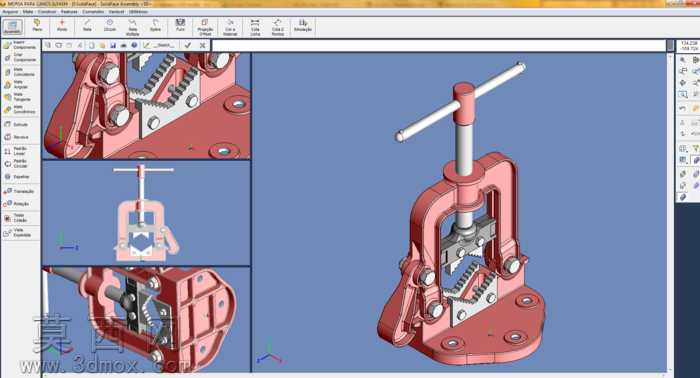This screenshot has width=700, height=378.
Task: Open the Features menu
Action: point(69,12)
